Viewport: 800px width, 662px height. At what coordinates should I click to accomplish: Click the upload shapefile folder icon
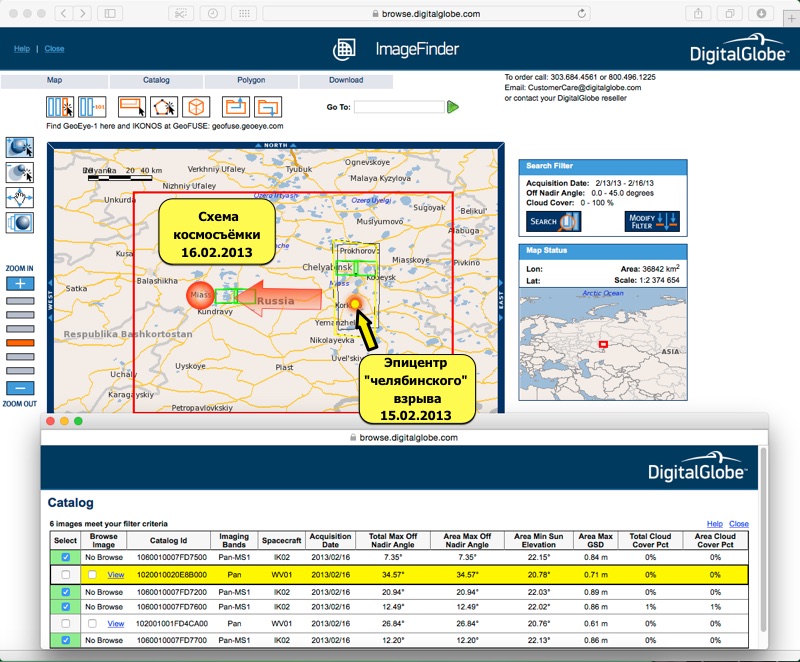pyautogui.click(x=236, y=107)
